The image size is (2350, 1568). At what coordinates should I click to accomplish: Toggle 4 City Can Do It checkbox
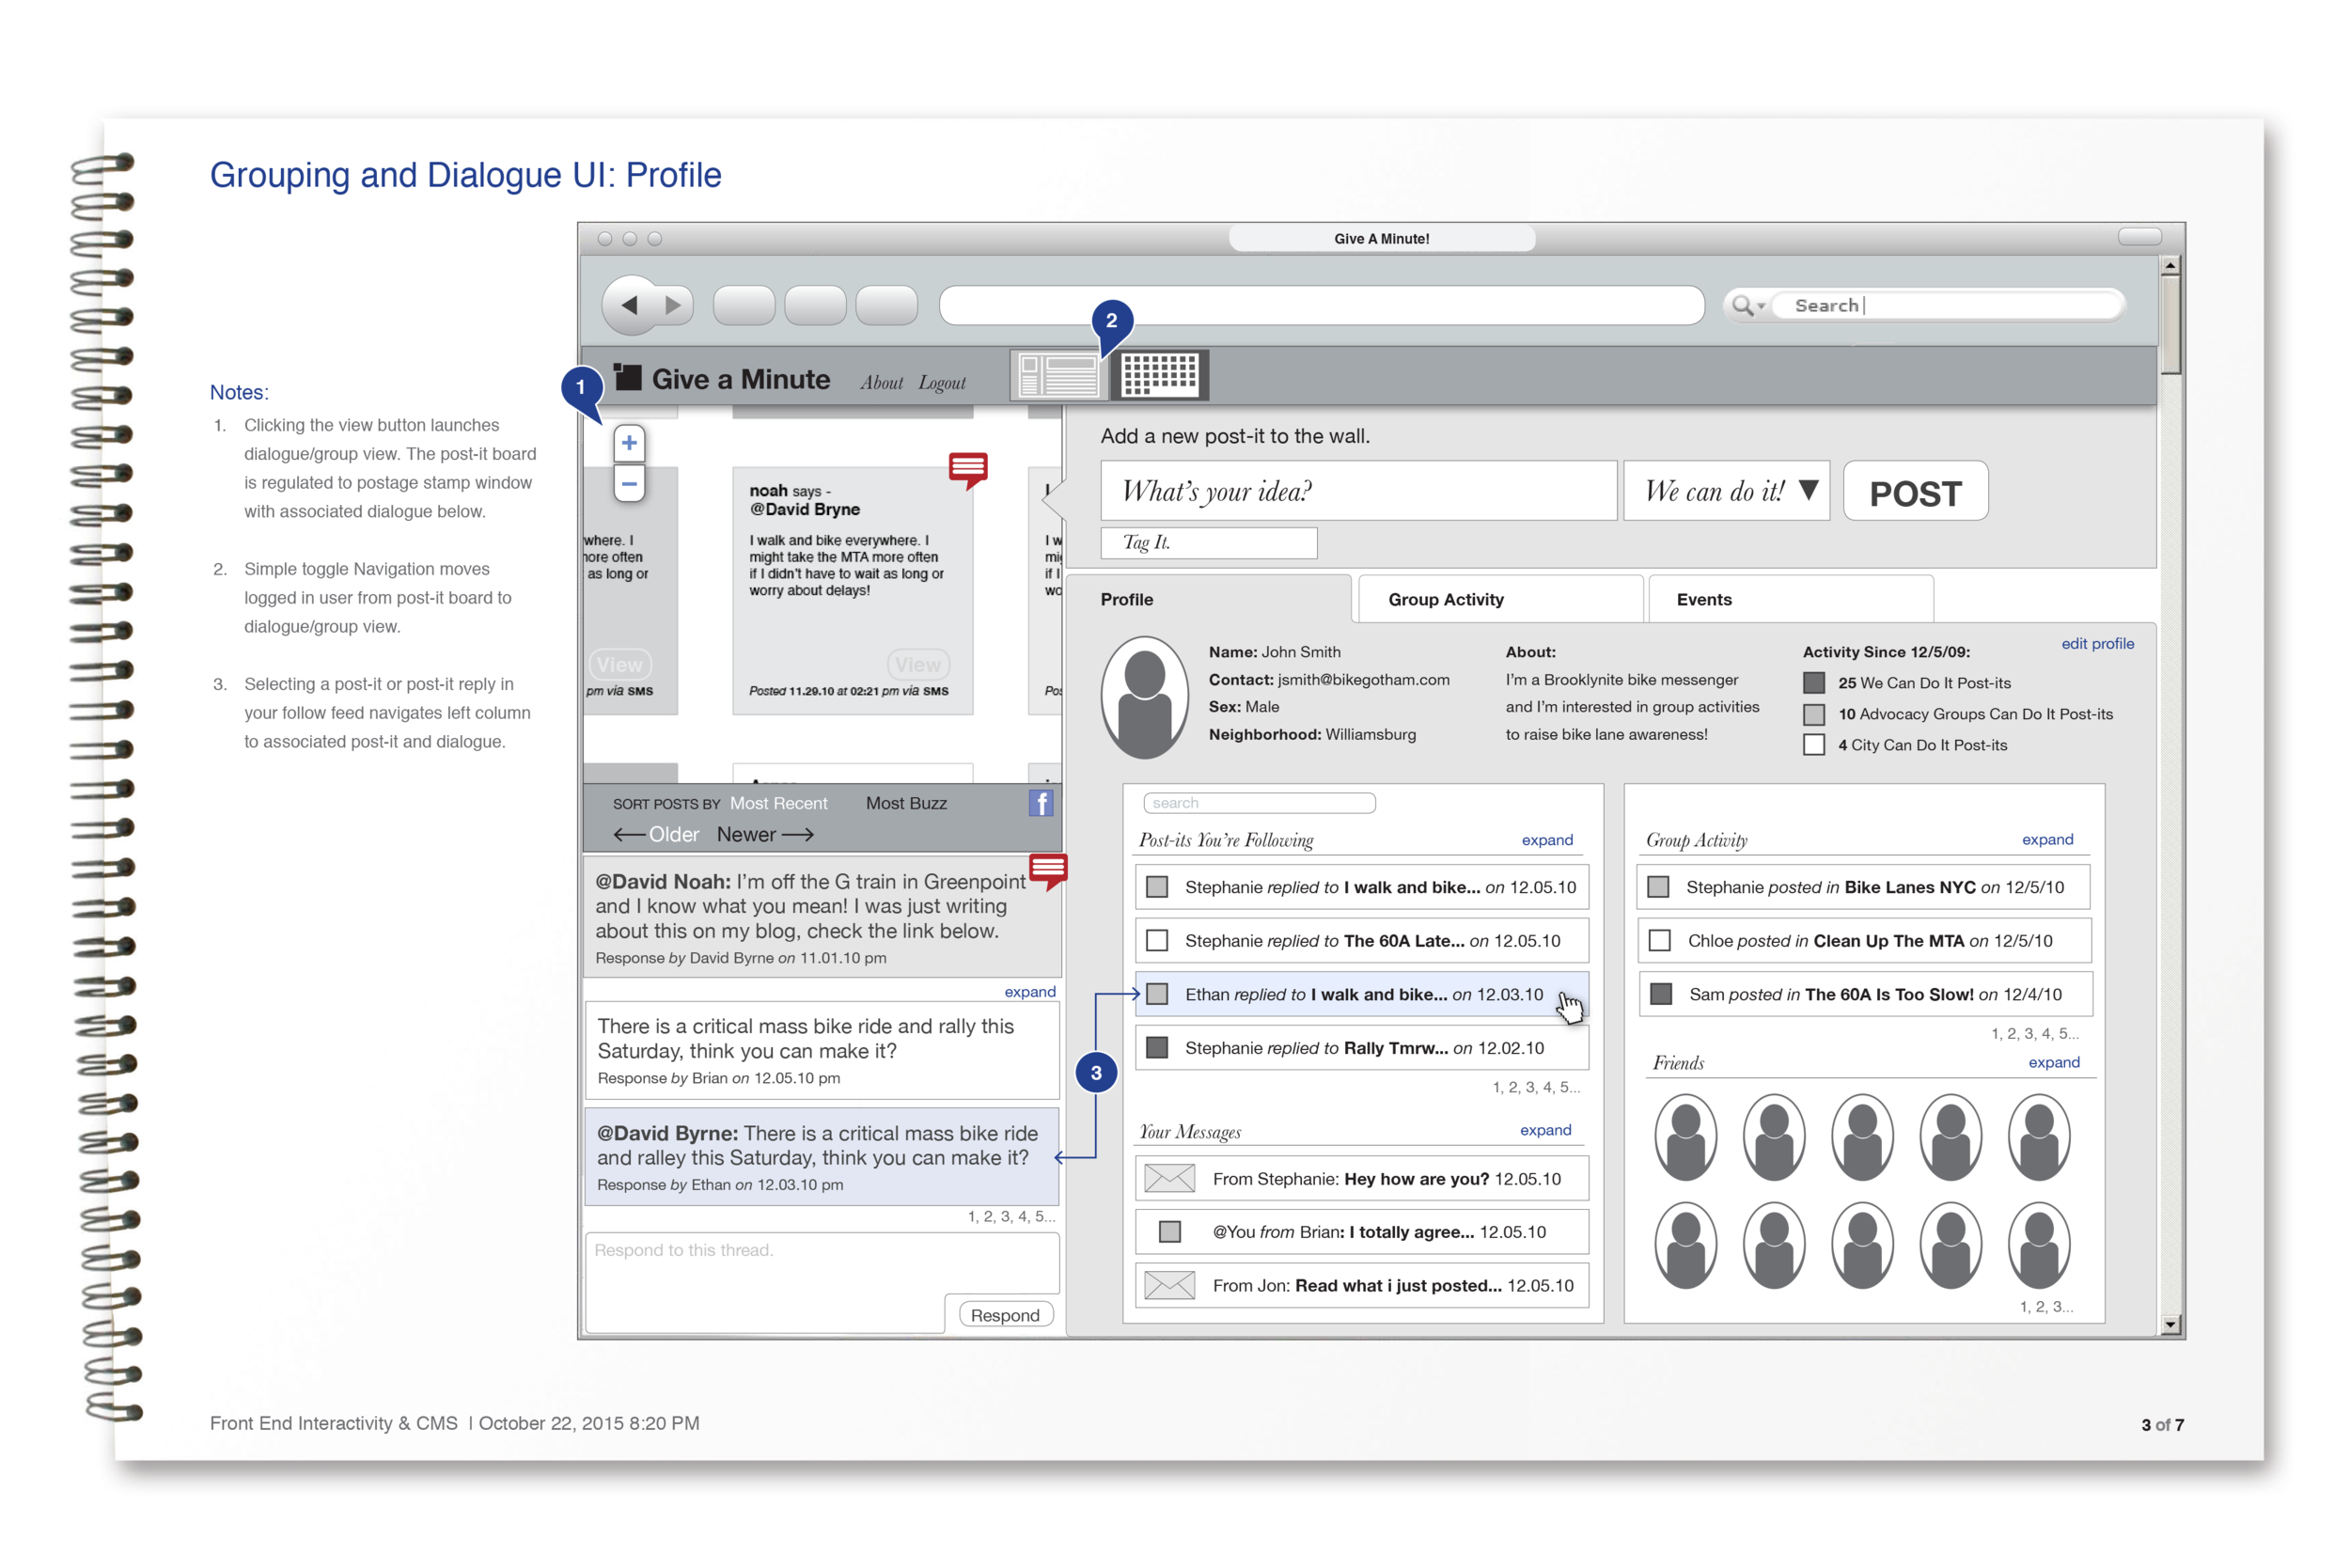pyautogui.click(x=1813, y=745)
